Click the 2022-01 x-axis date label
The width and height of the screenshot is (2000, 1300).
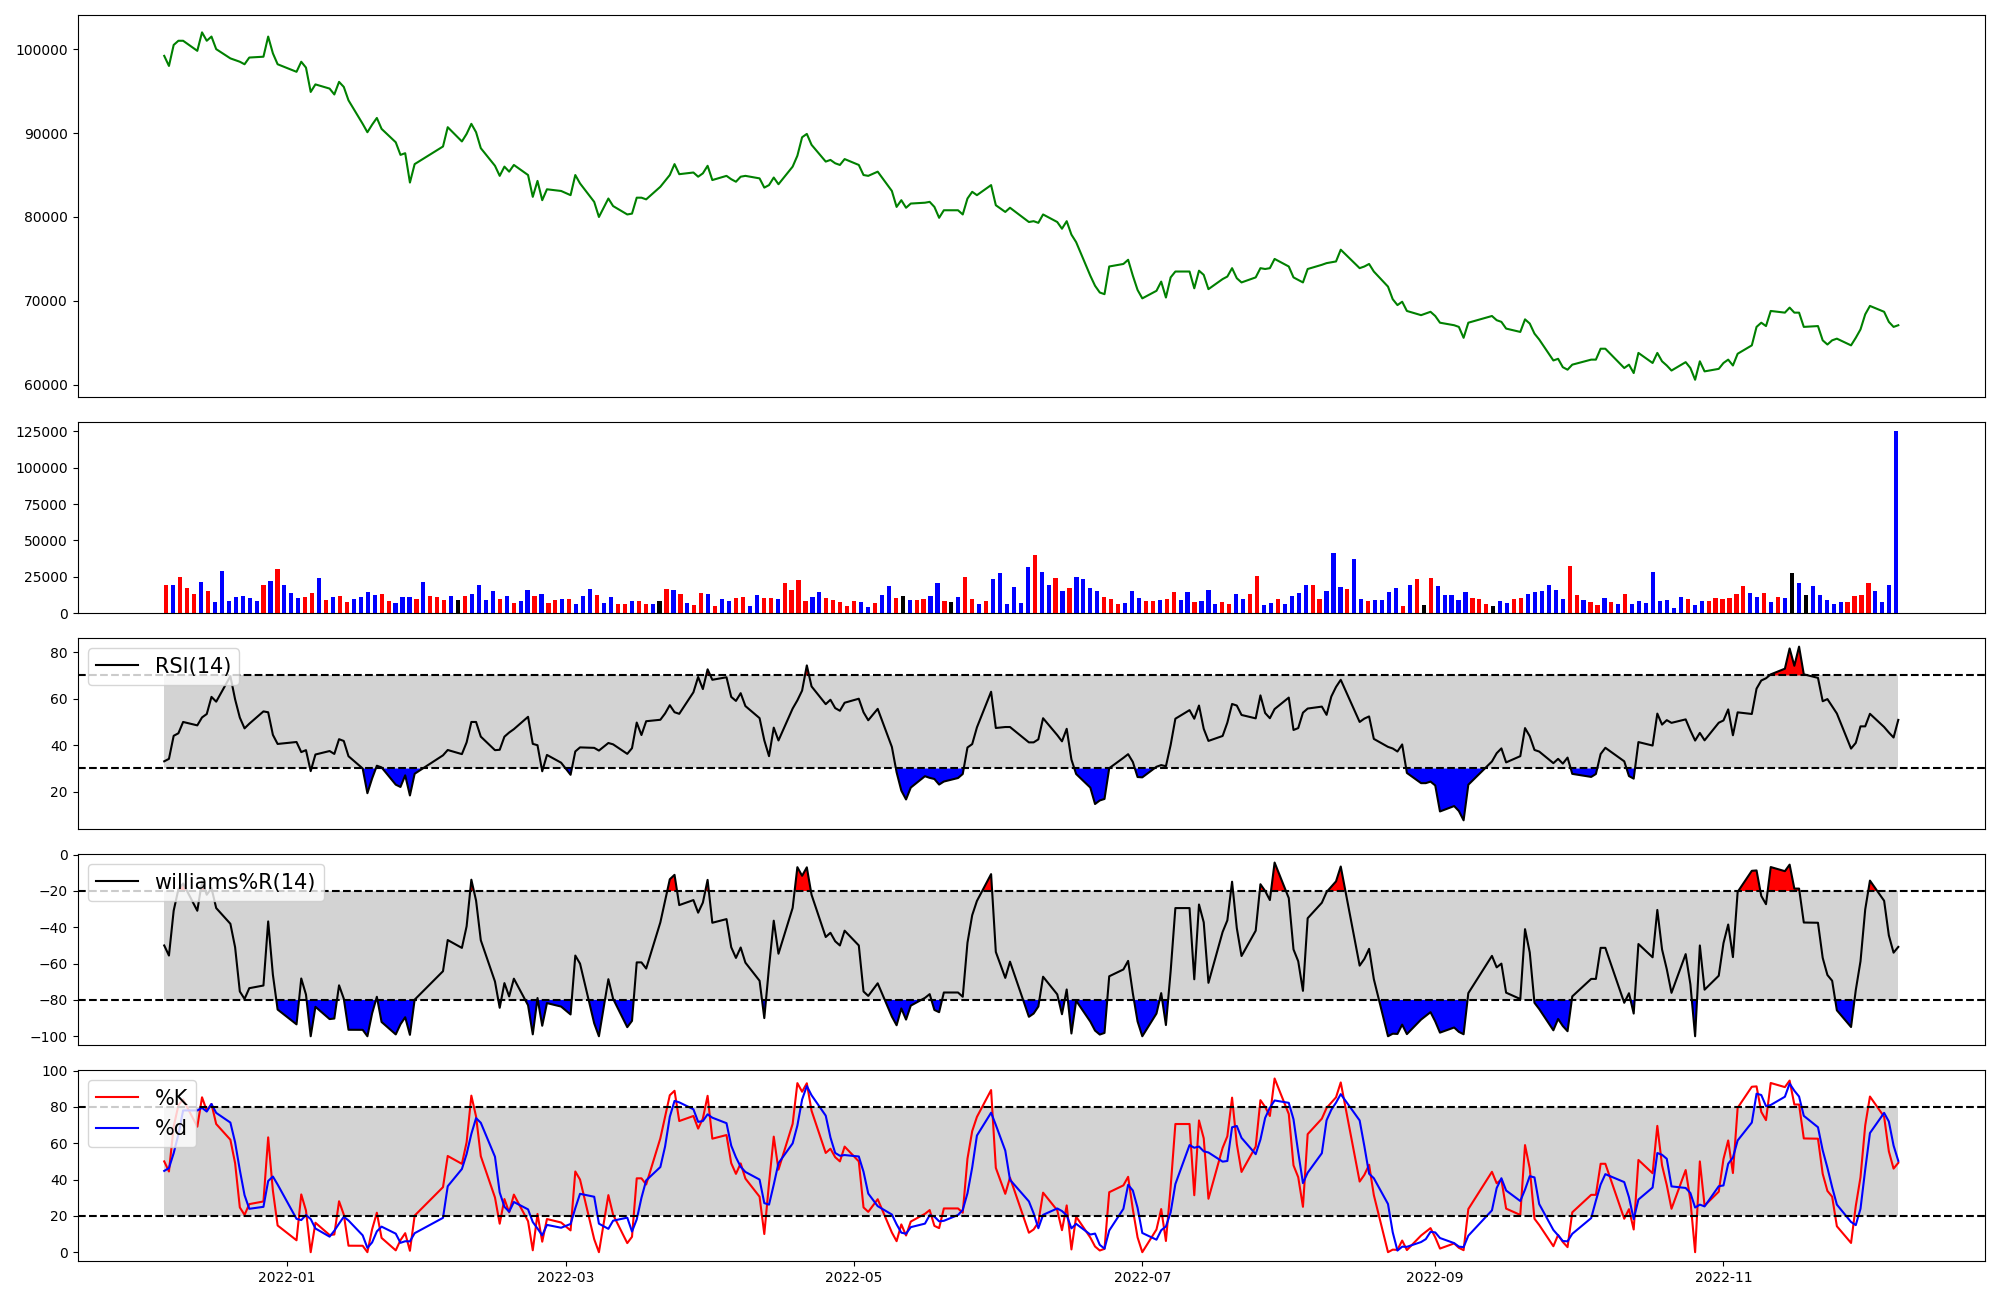(286, 1277)
